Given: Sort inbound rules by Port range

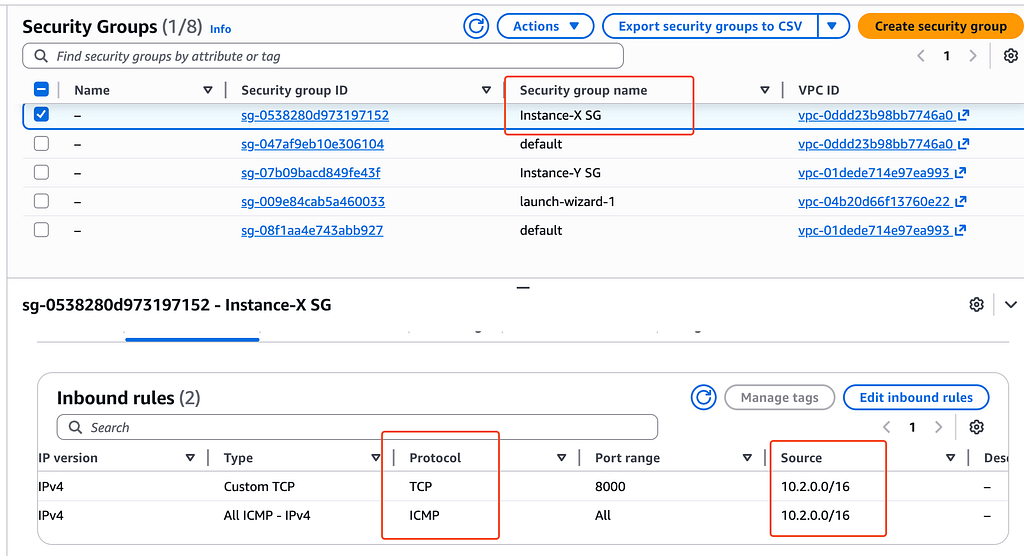Looking at the screenshot, I should coord(747,458).
